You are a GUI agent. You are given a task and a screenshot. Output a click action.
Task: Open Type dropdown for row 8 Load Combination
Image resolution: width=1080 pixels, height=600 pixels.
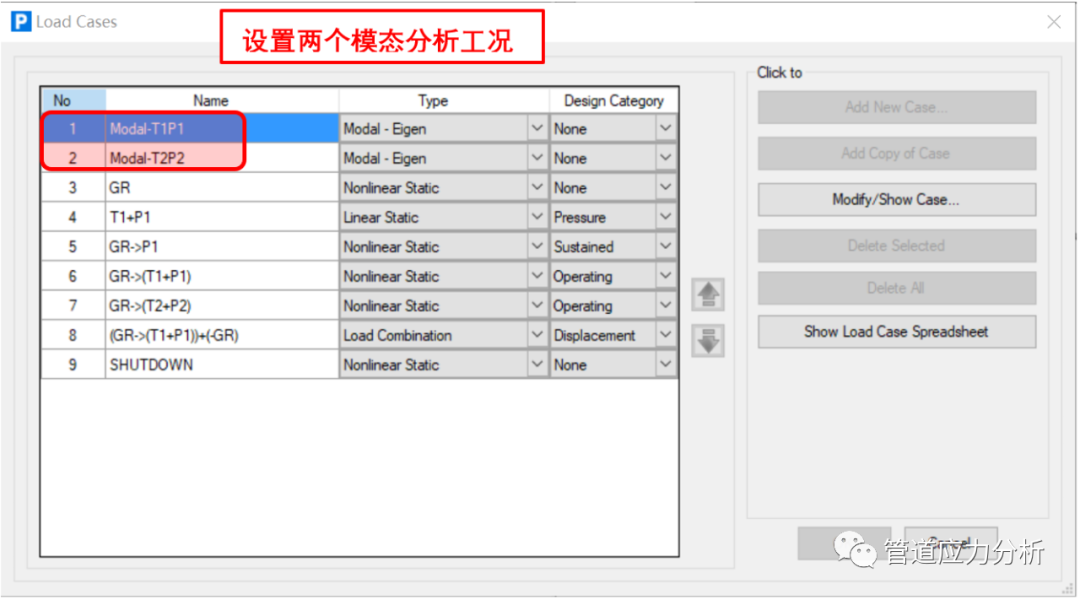click(x=537, y=335)
